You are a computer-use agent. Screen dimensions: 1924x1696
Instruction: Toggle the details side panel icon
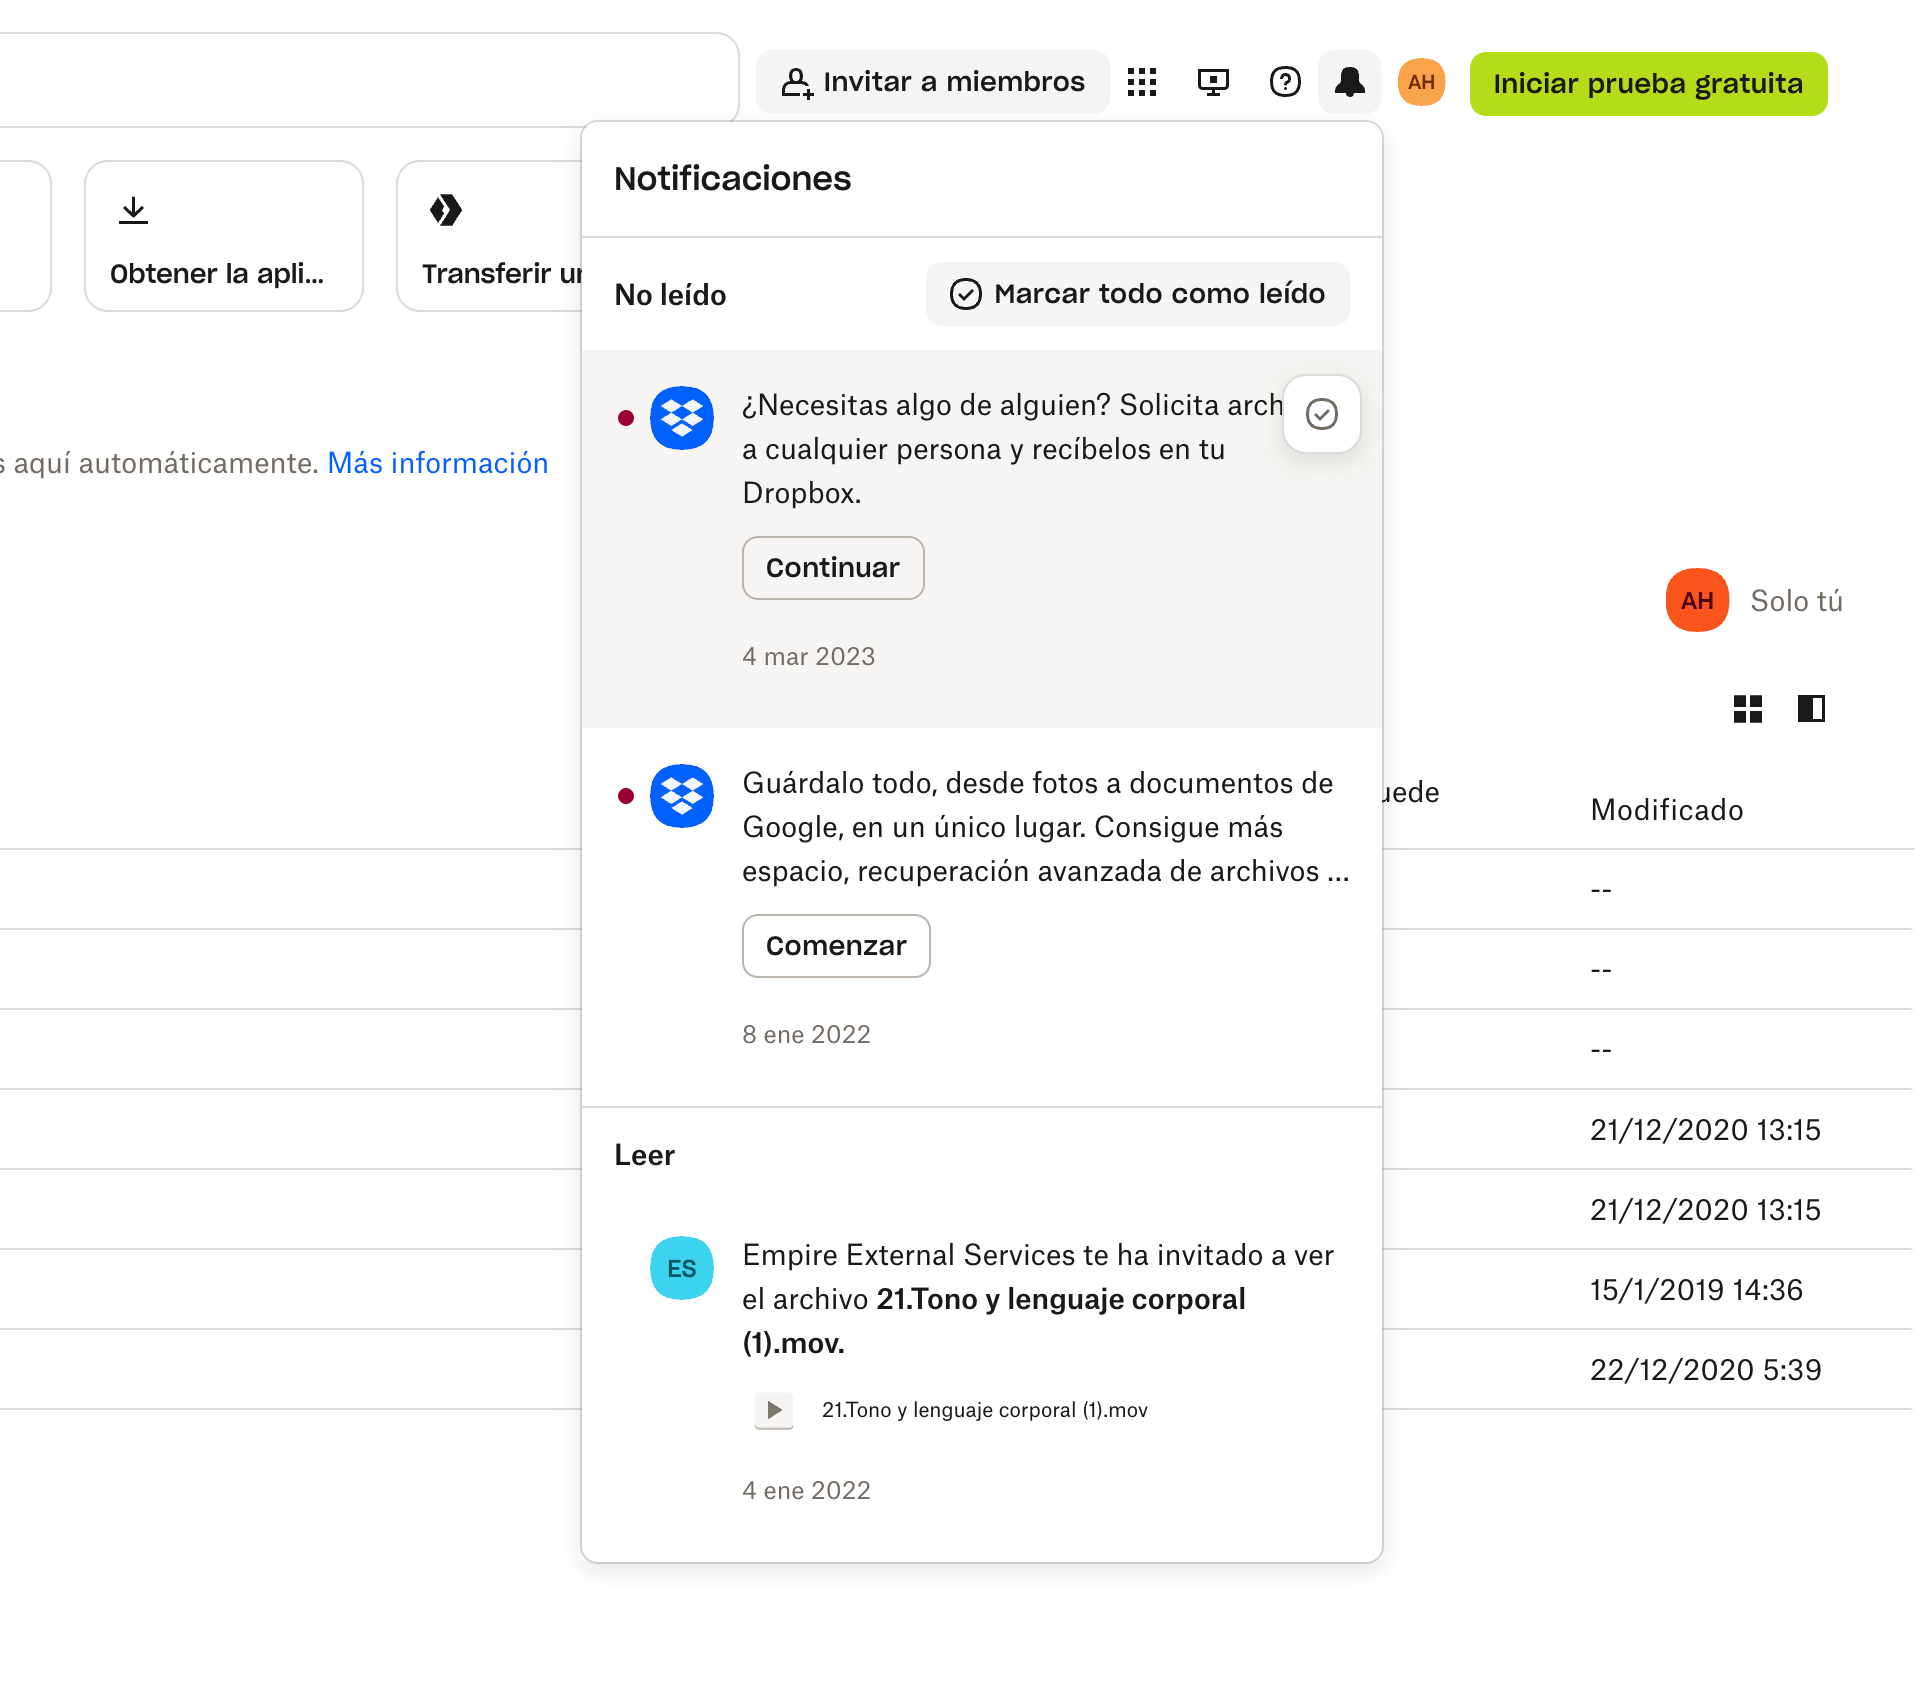pos(1811,709)
